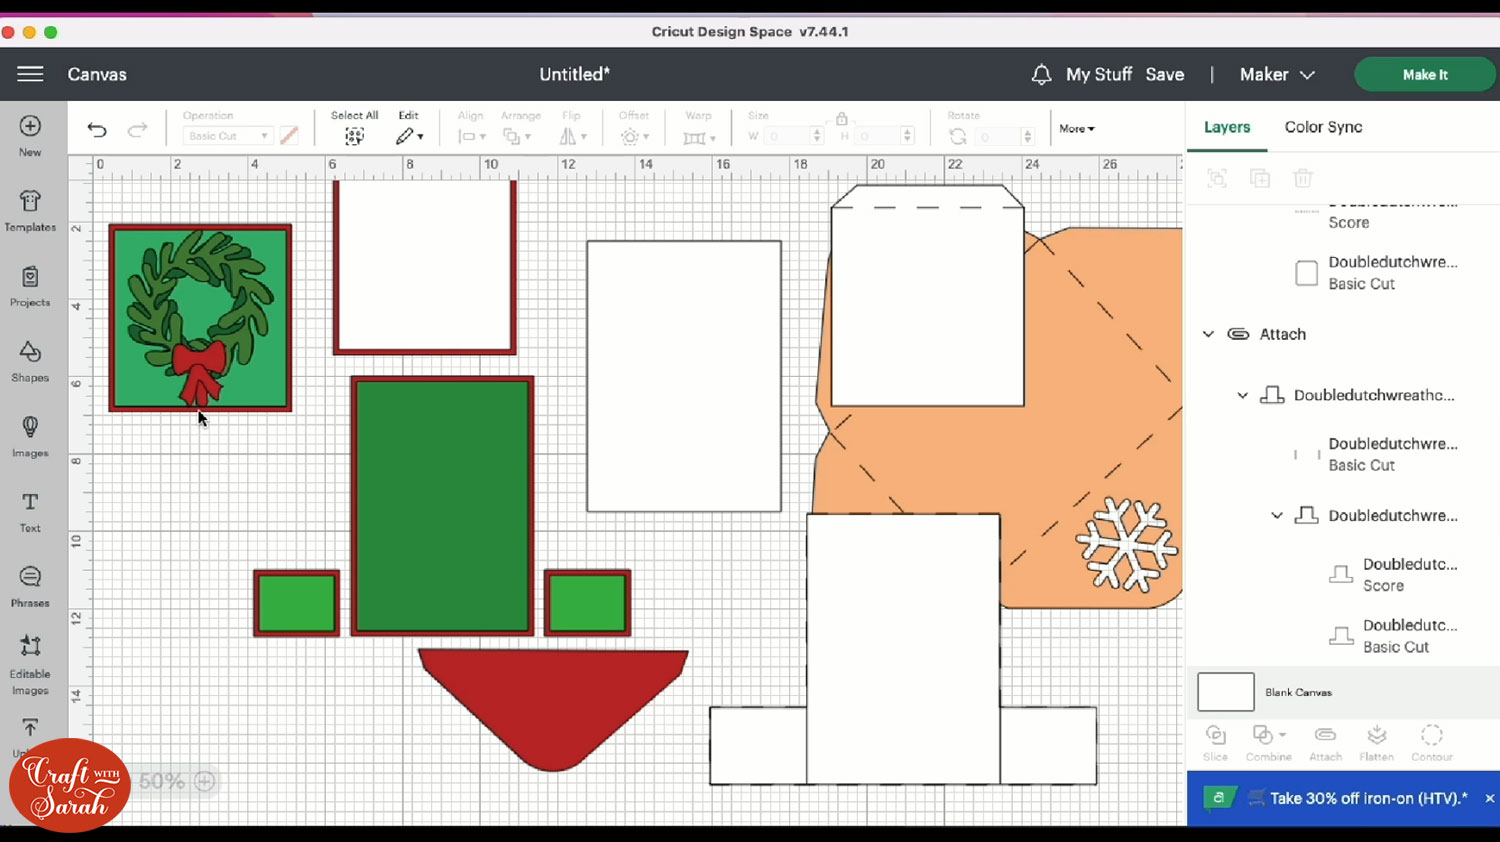The image size is (1500, 842).
Task: Click the Attach tool at panel bottom
Action: pos(1325,743)
